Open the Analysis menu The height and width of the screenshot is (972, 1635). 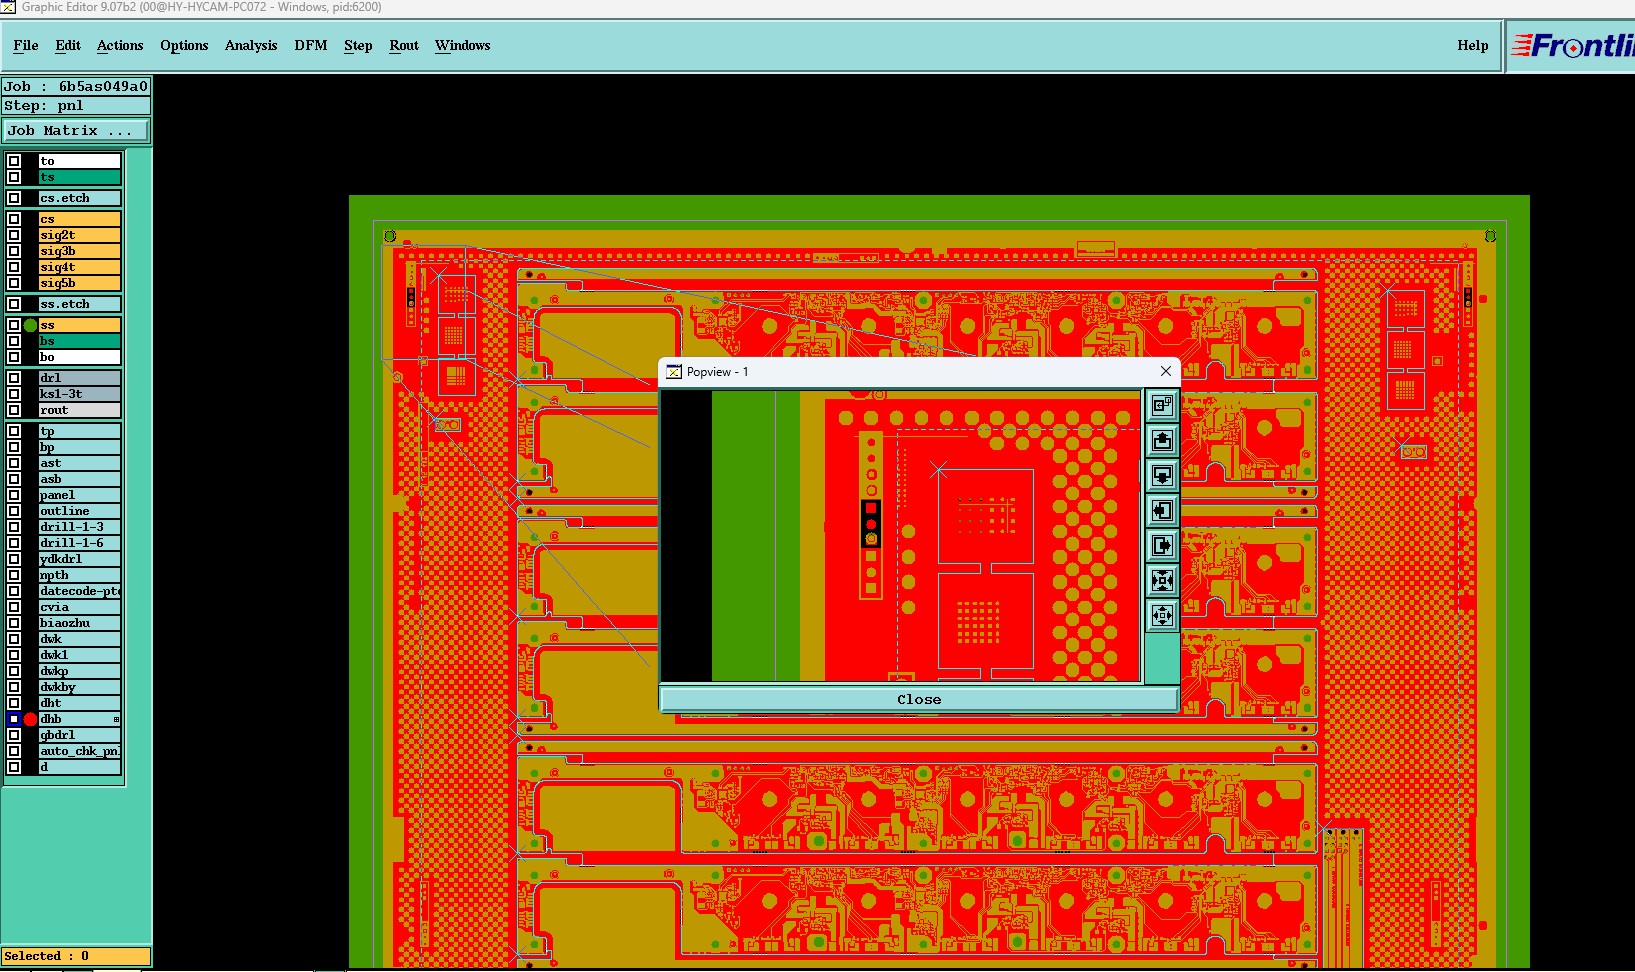pyautogui.click(x=251, y=46)
